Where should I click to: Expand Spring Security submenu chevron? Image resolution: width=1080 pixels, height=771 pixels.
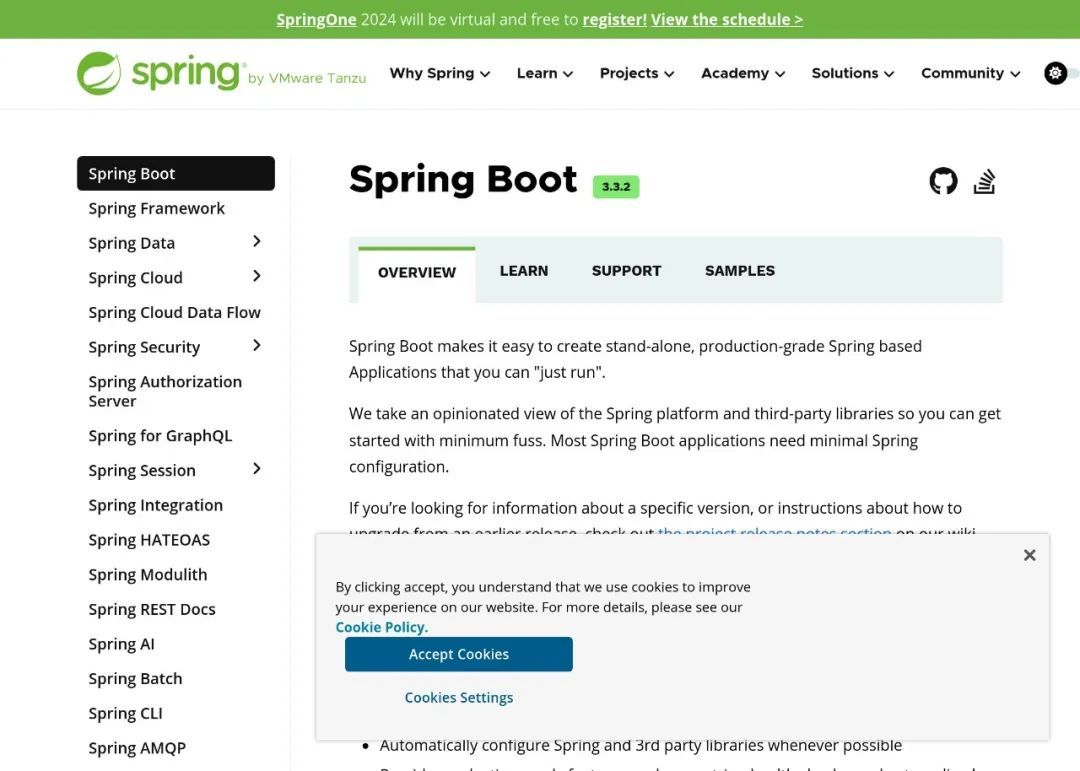coord(257,345)
